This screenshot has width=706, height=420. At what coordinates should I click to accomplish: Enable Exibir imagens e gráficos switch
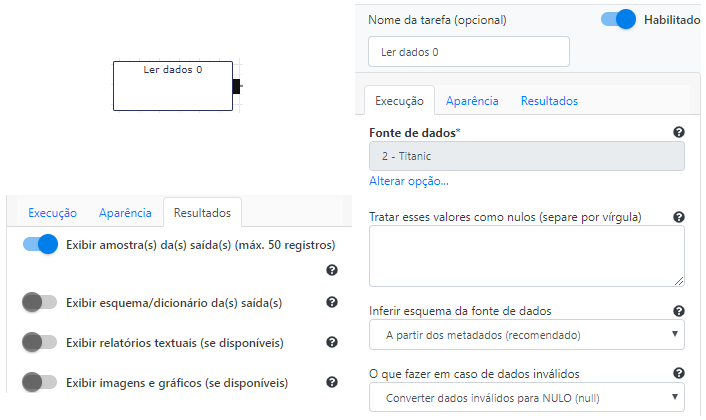[x=40, y=382]
